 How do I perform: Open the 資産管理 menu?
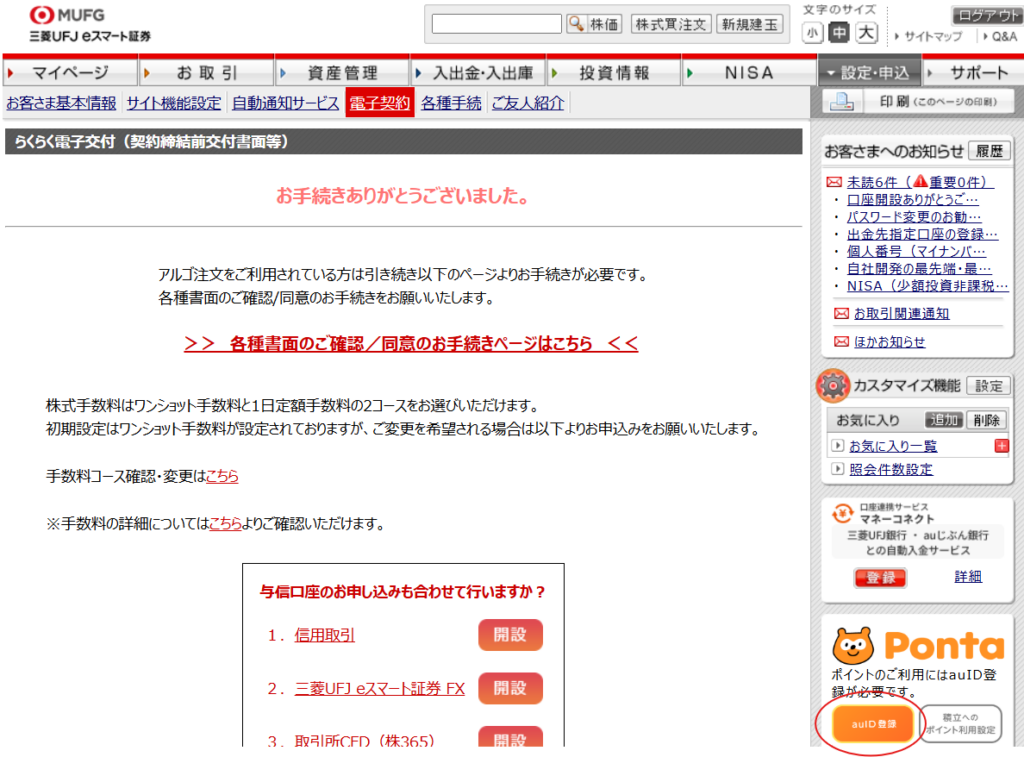(342, 73)
